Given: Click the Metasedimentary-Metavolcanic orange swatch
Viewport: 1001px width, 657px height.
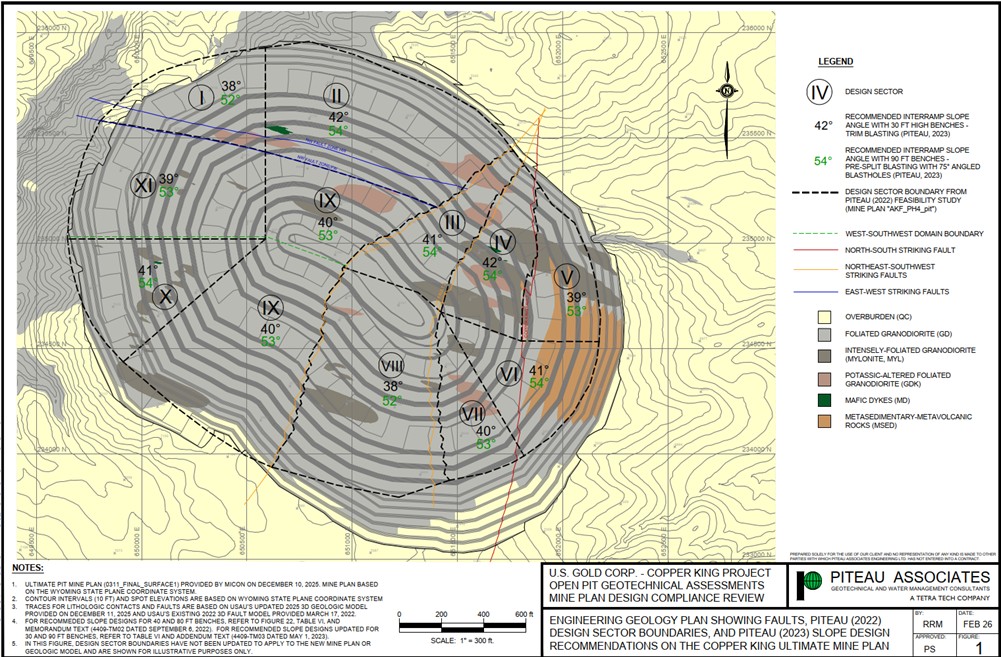Looking at the screenshot, I should (x=825, y=421).
